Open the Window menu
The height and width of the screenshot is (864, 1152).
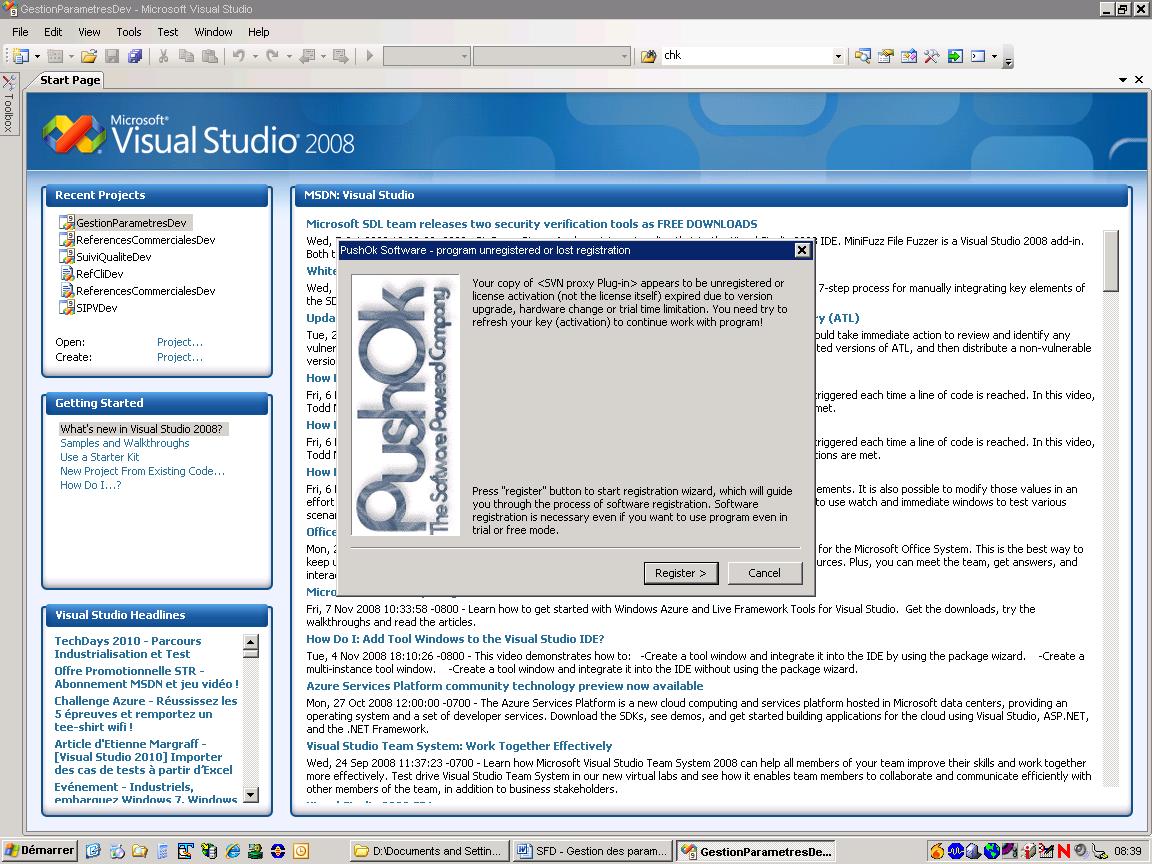(213, 32)
